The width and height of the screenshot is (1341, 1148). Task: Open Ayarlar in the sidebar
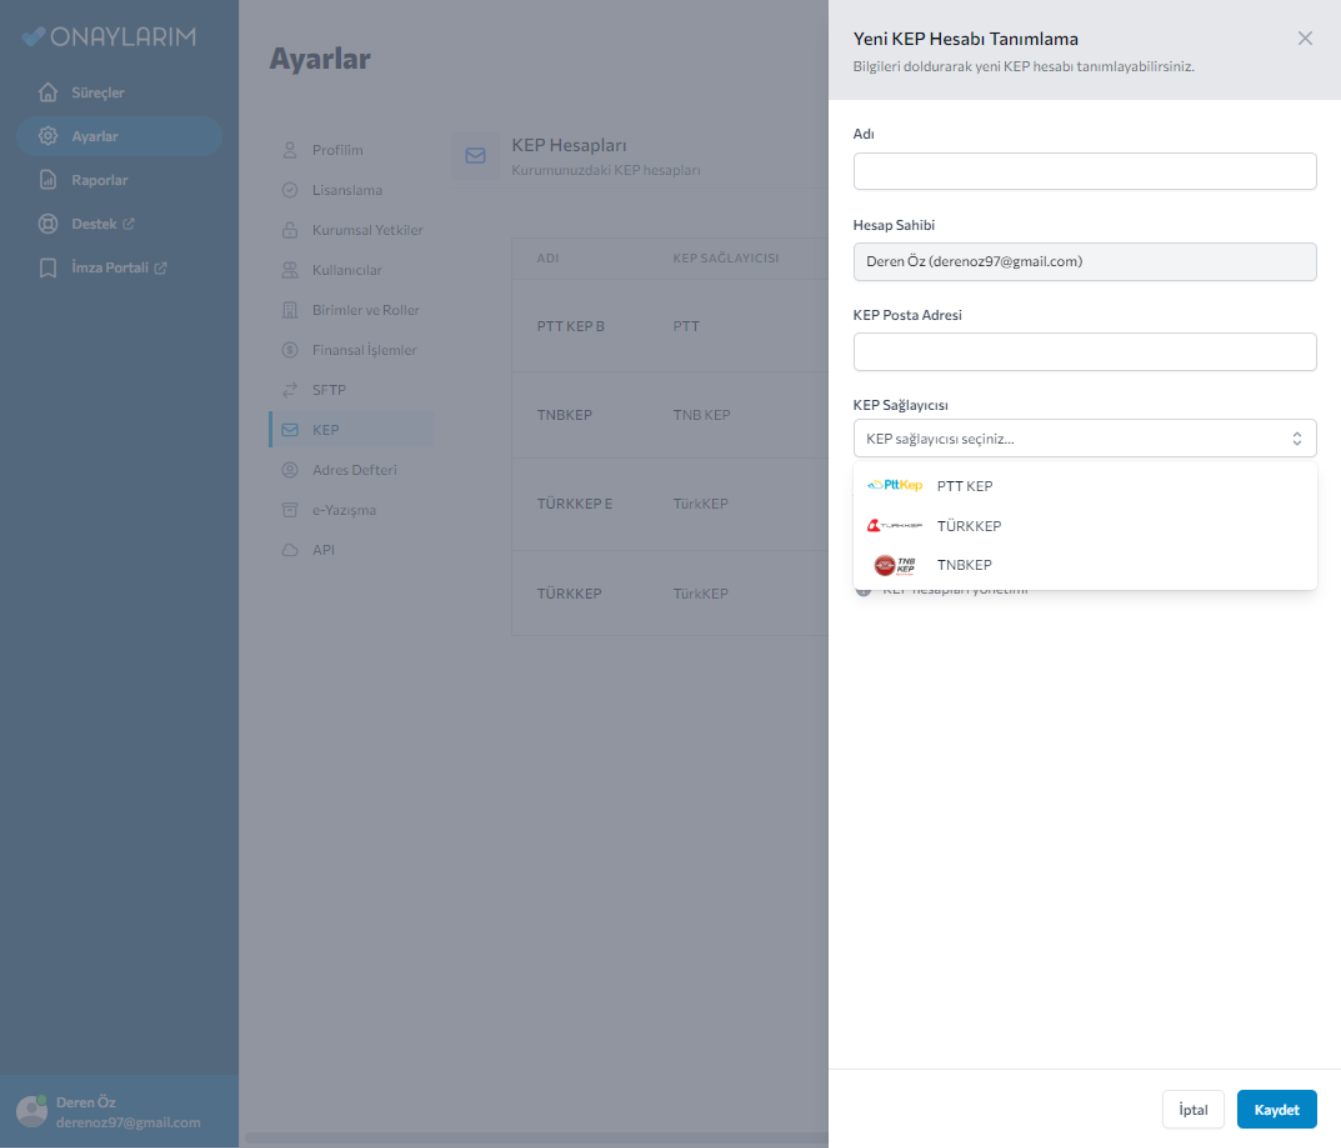click(95, 137)
